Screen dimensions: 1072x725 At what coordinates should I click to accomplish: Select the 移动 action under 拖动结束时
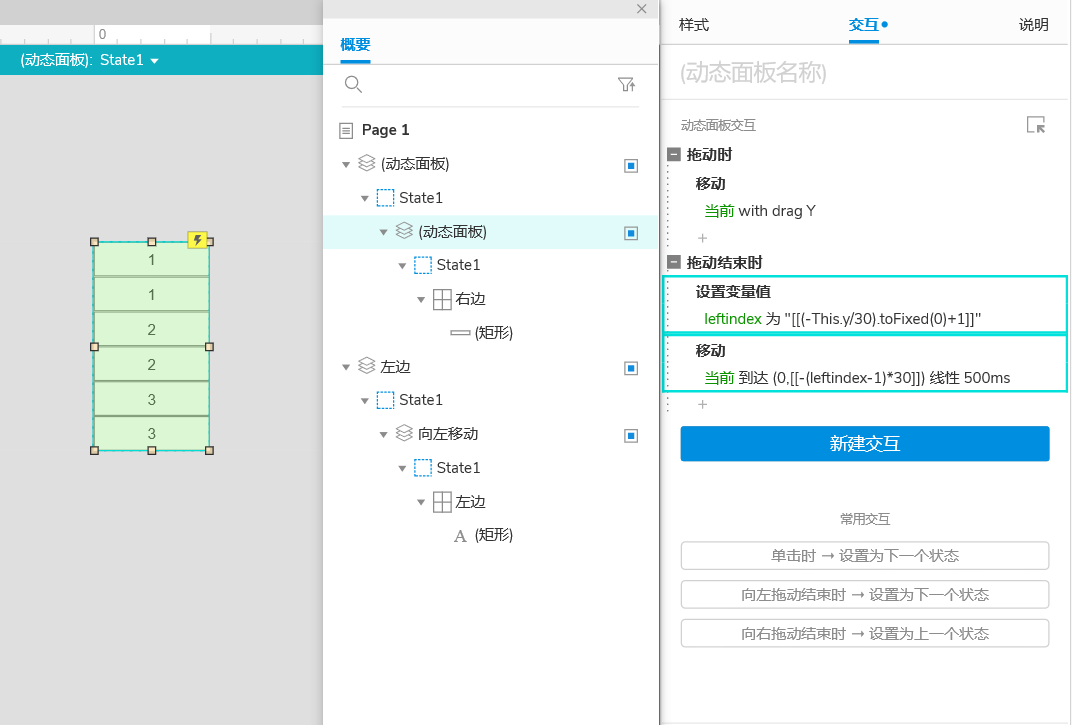pos(710,350)
